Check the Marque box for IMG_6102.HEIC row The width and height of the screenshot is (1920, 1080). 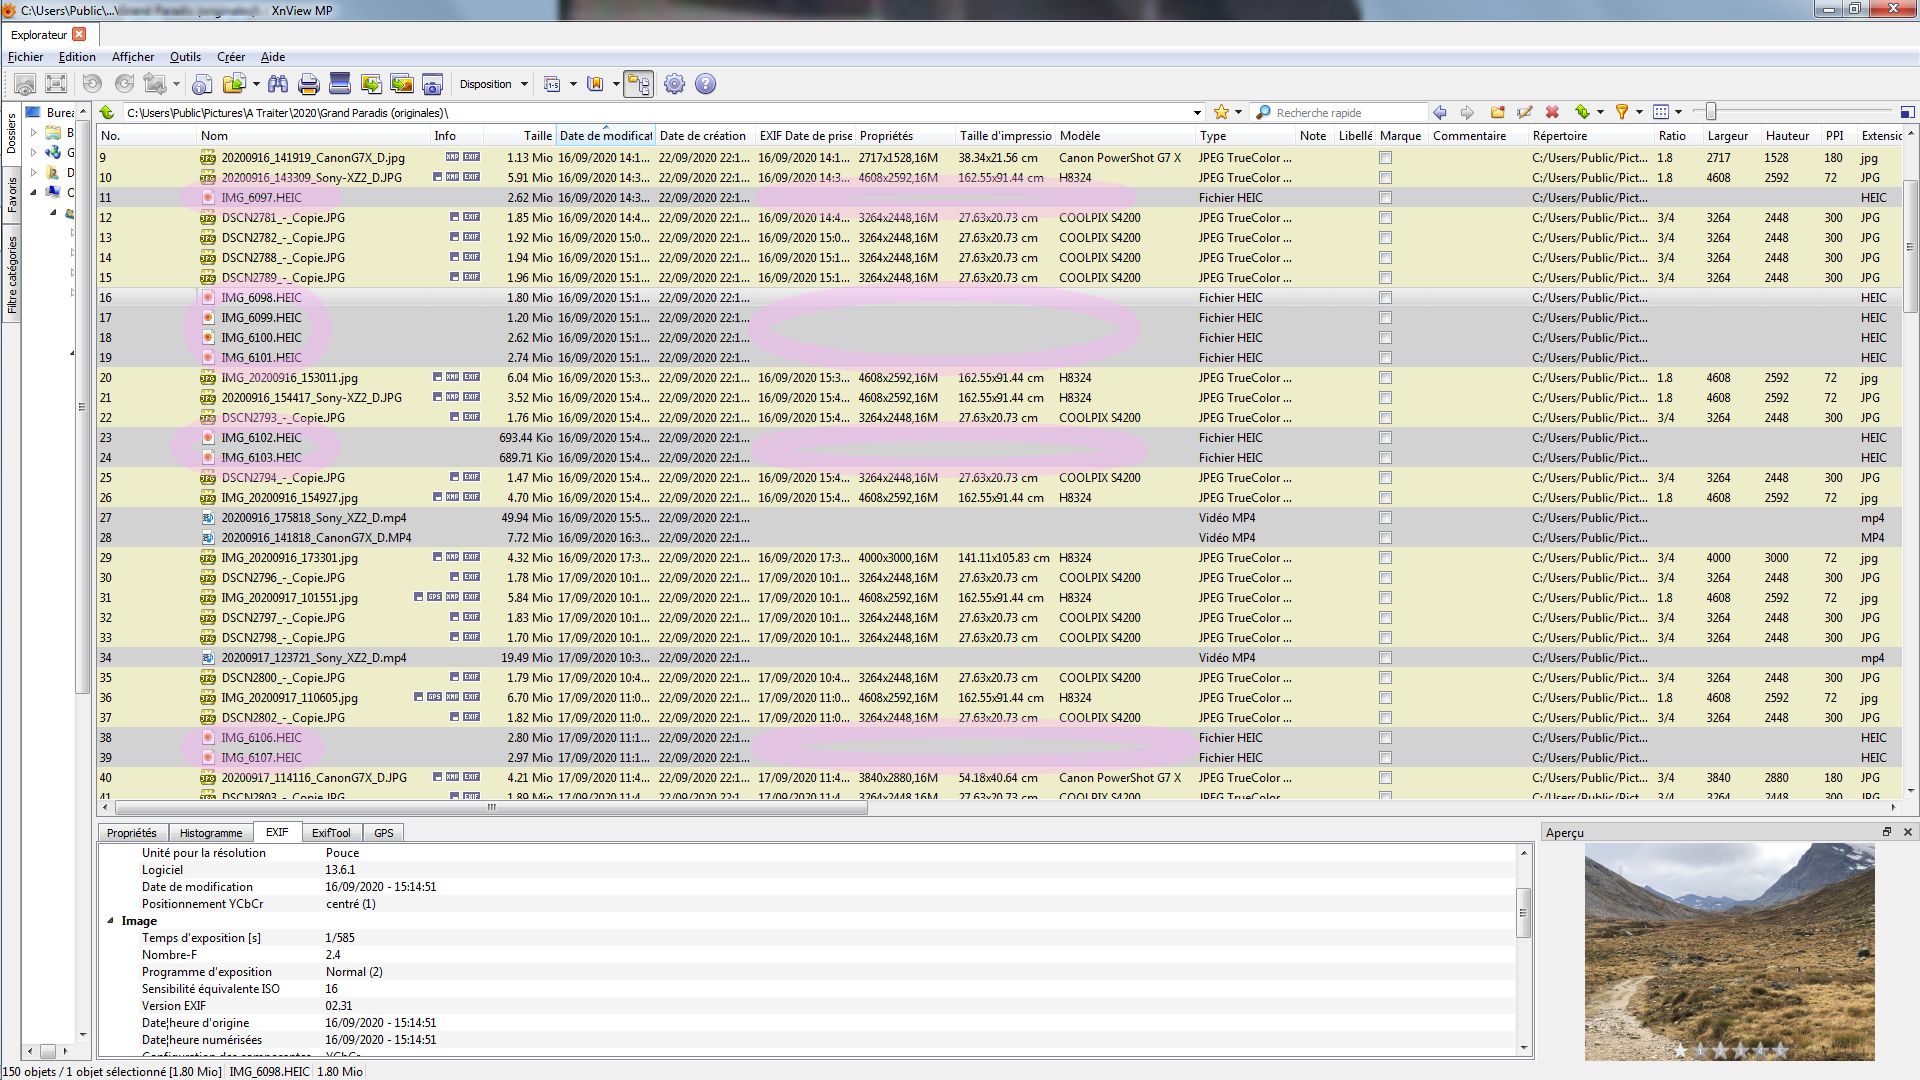coord(1385,438)
